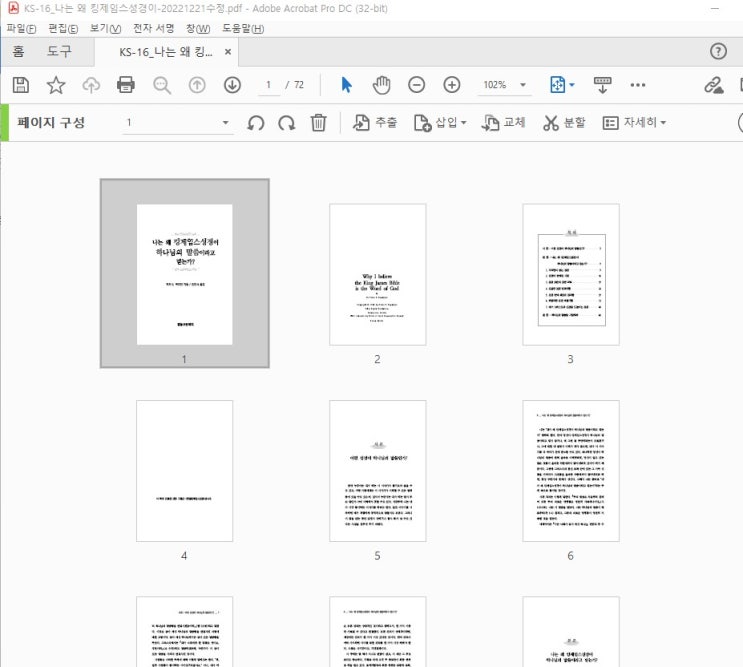Open the search text magnifier icon
The image size is (743, 667).
162,85
